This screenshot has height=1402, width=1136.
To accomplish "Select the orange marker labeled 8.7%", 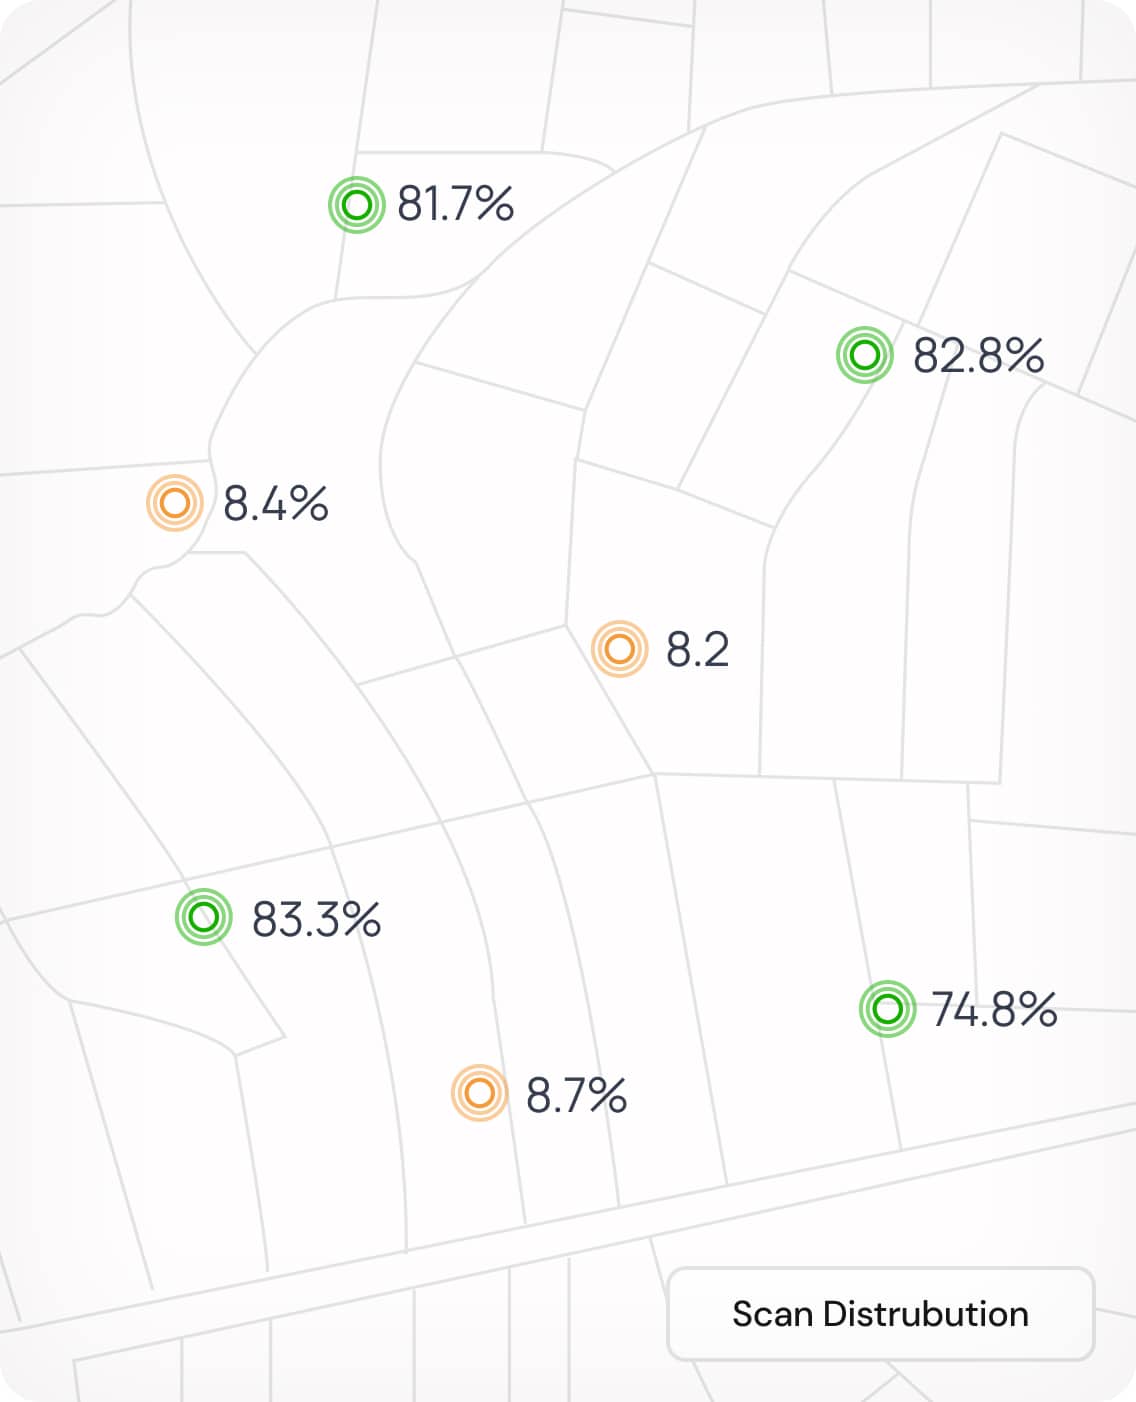I will click(x=480, y=1094).
